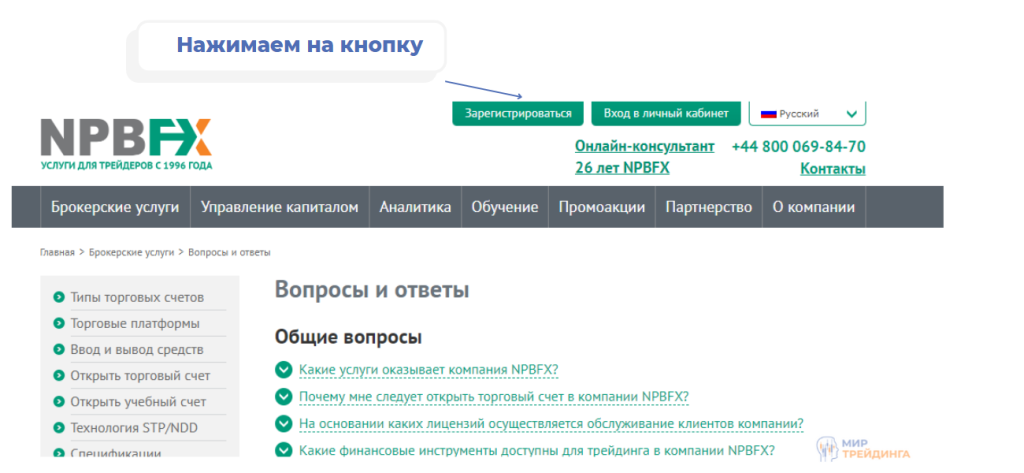Open the Онлайн-консультант link
This screenshot has height=473, width=1024.
coord(645,146)
